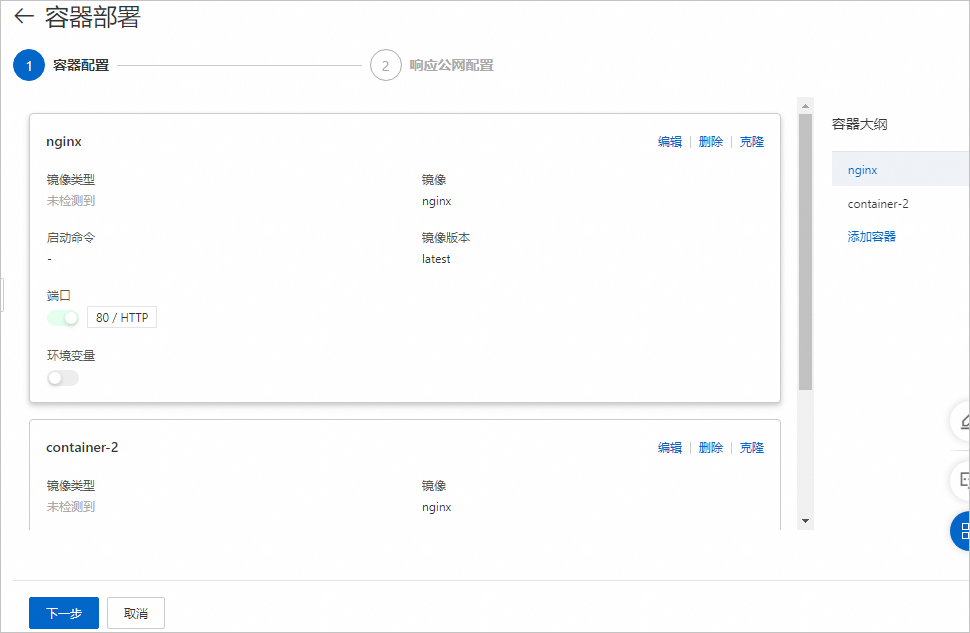Enable the 环境变量 toggle for nginx
Image resolution: width=970 pixels, height=633 pixels.
pos(63,378)
